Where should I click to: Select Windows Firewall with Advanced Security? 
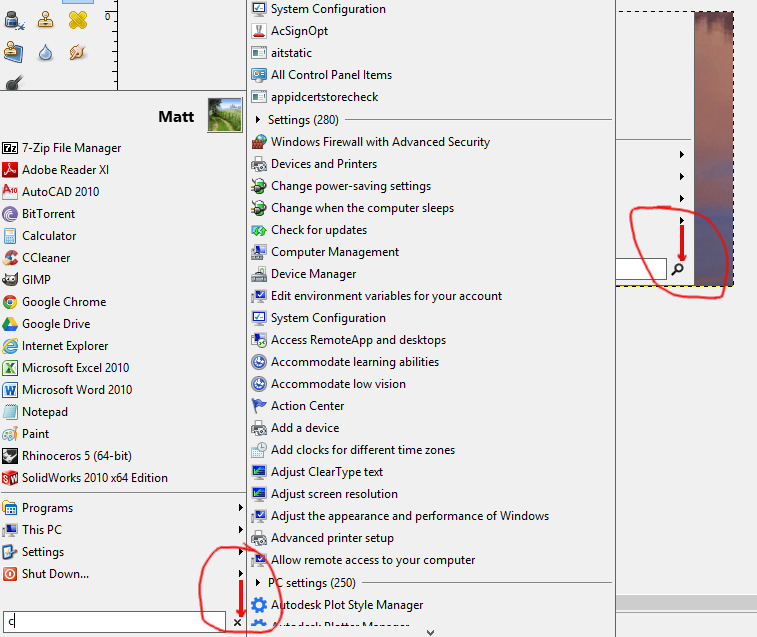(x=380, y=142)
